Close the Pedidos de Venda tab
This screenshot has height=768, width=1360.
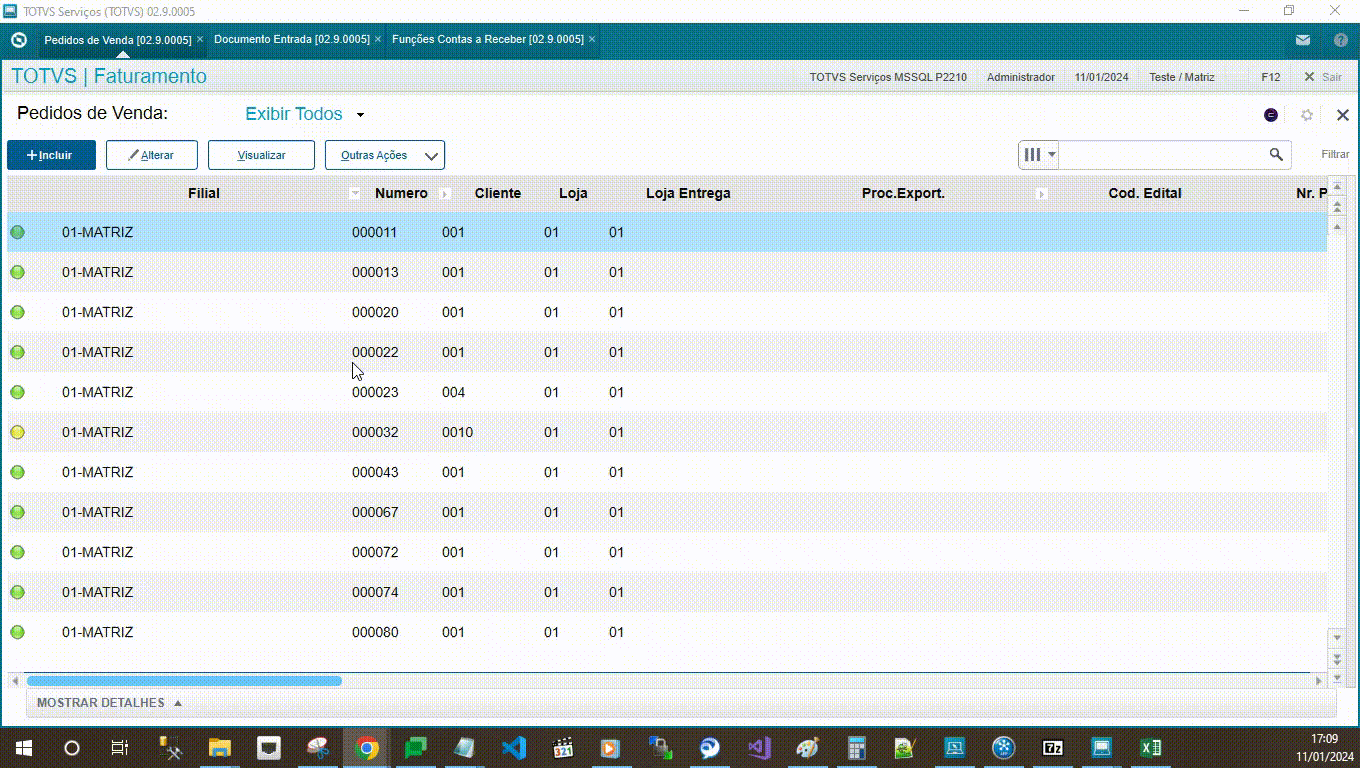[x=200, y=39]
